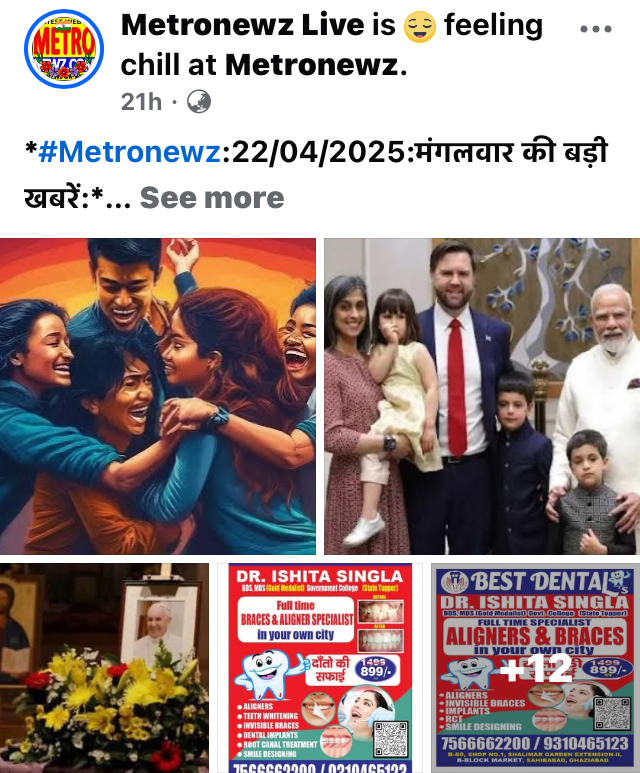Viewport: 640px width, 773px height.
Task: Open the three-dot post options menu
Action: coord(596,29)
